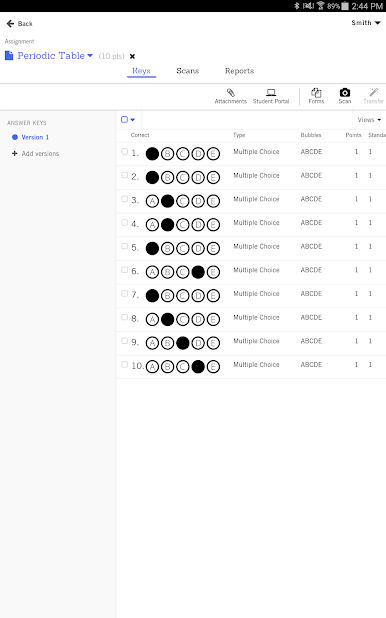Click Multiple Choice type for question 9
The image size is (386, 618).
pyautogui.click(x=256, y=341)
